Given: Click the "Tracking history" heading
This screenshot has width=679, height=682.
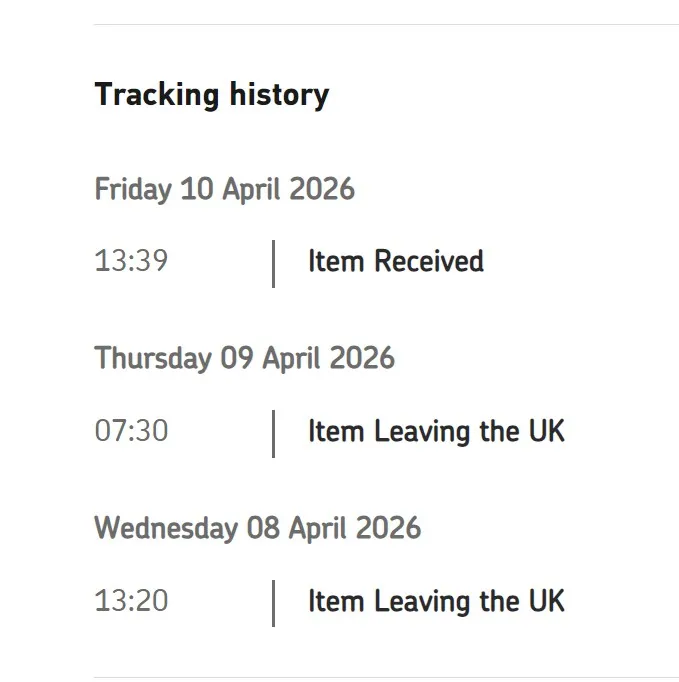Looking at the screenshot, I should click(x=211, y=95).
